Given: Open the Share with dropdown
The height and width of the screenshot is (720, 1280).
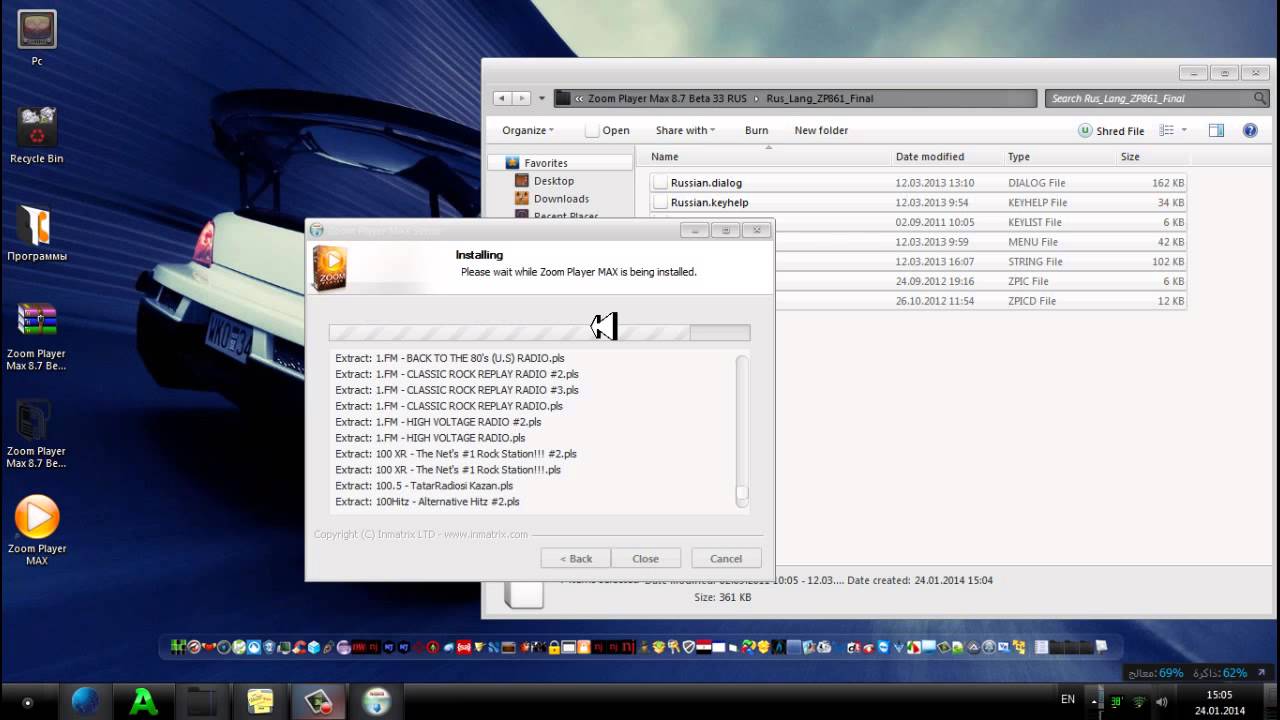Looking at the screenshot, I should pos(685,130).
